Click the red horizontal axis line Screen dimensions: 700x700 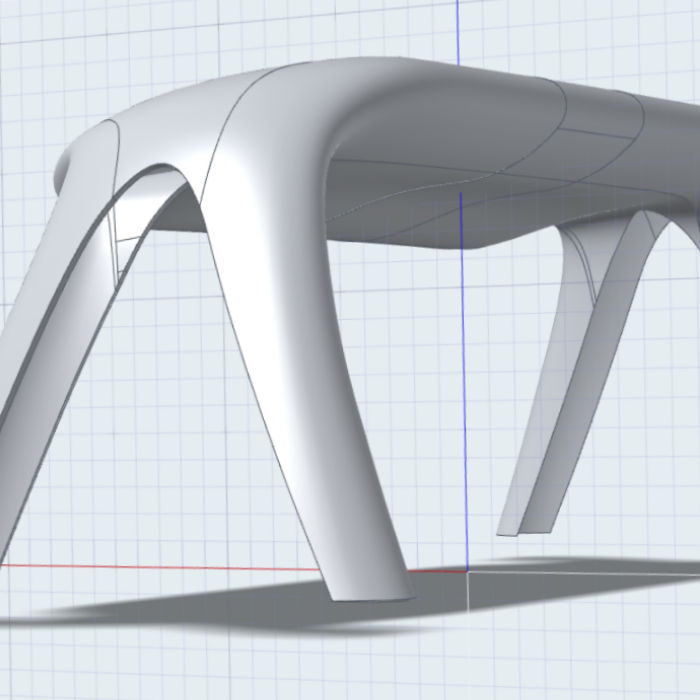[x=161, y=567]
